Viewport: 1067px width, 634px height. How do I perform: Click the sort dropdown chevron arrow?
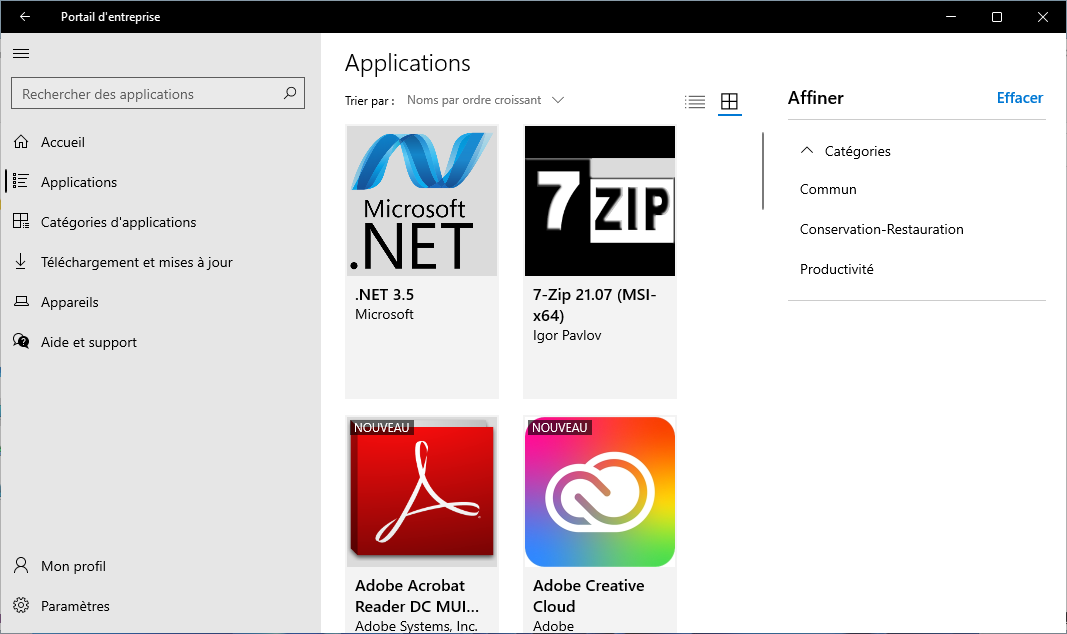pyautogui.click(x=558, y=100)
